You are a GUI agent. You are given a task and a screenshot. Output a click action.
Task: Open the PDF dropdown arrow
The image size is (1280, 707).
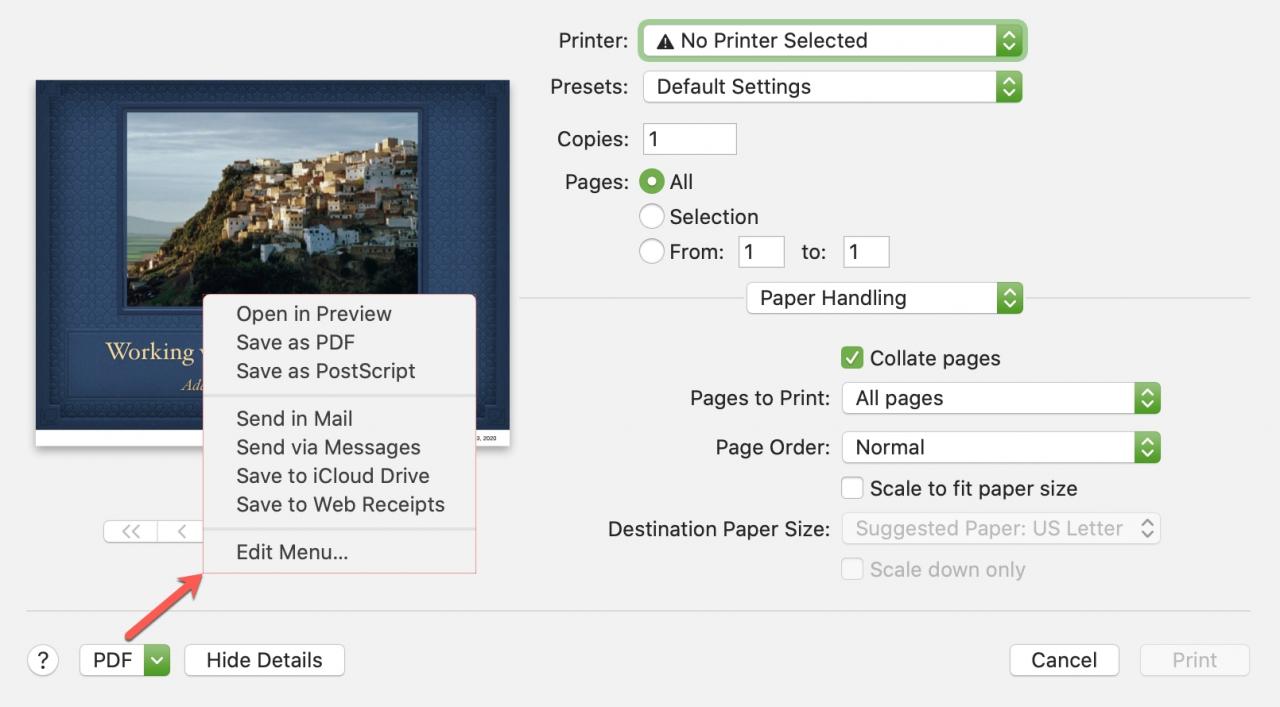tap(157, 660)
